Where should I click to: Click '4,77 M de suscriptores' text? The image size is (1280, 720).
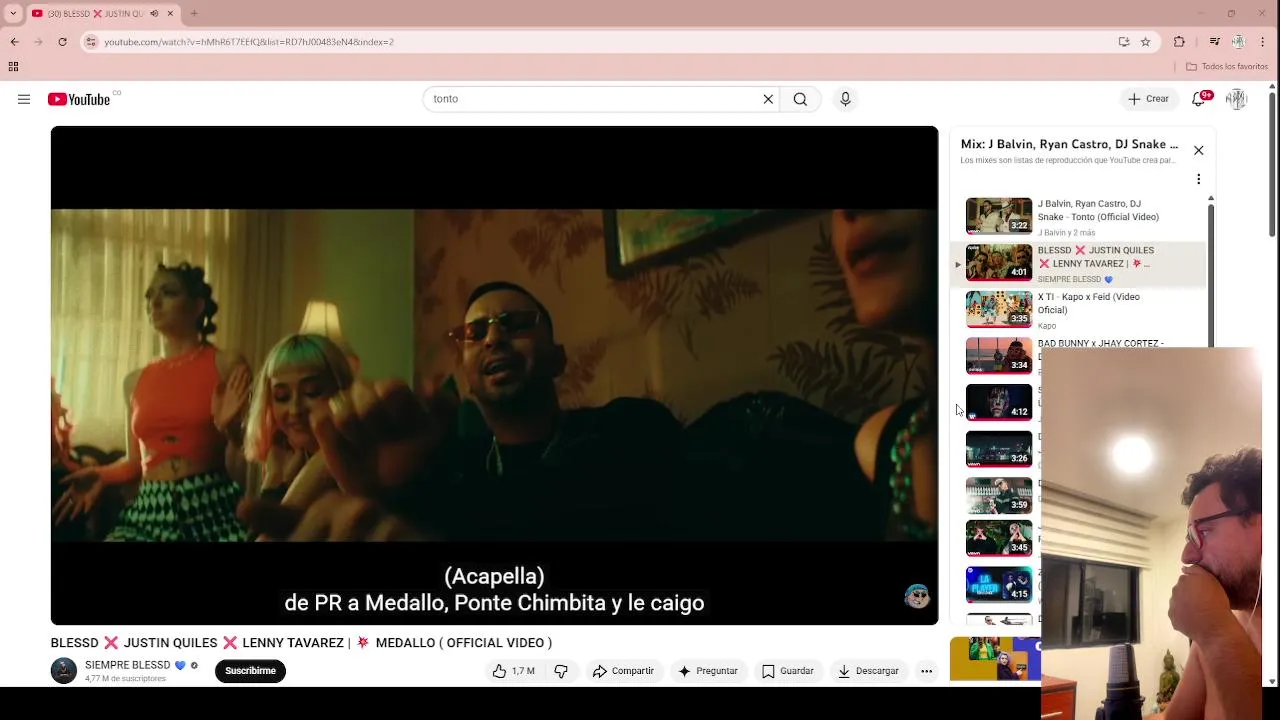(125, 679)
